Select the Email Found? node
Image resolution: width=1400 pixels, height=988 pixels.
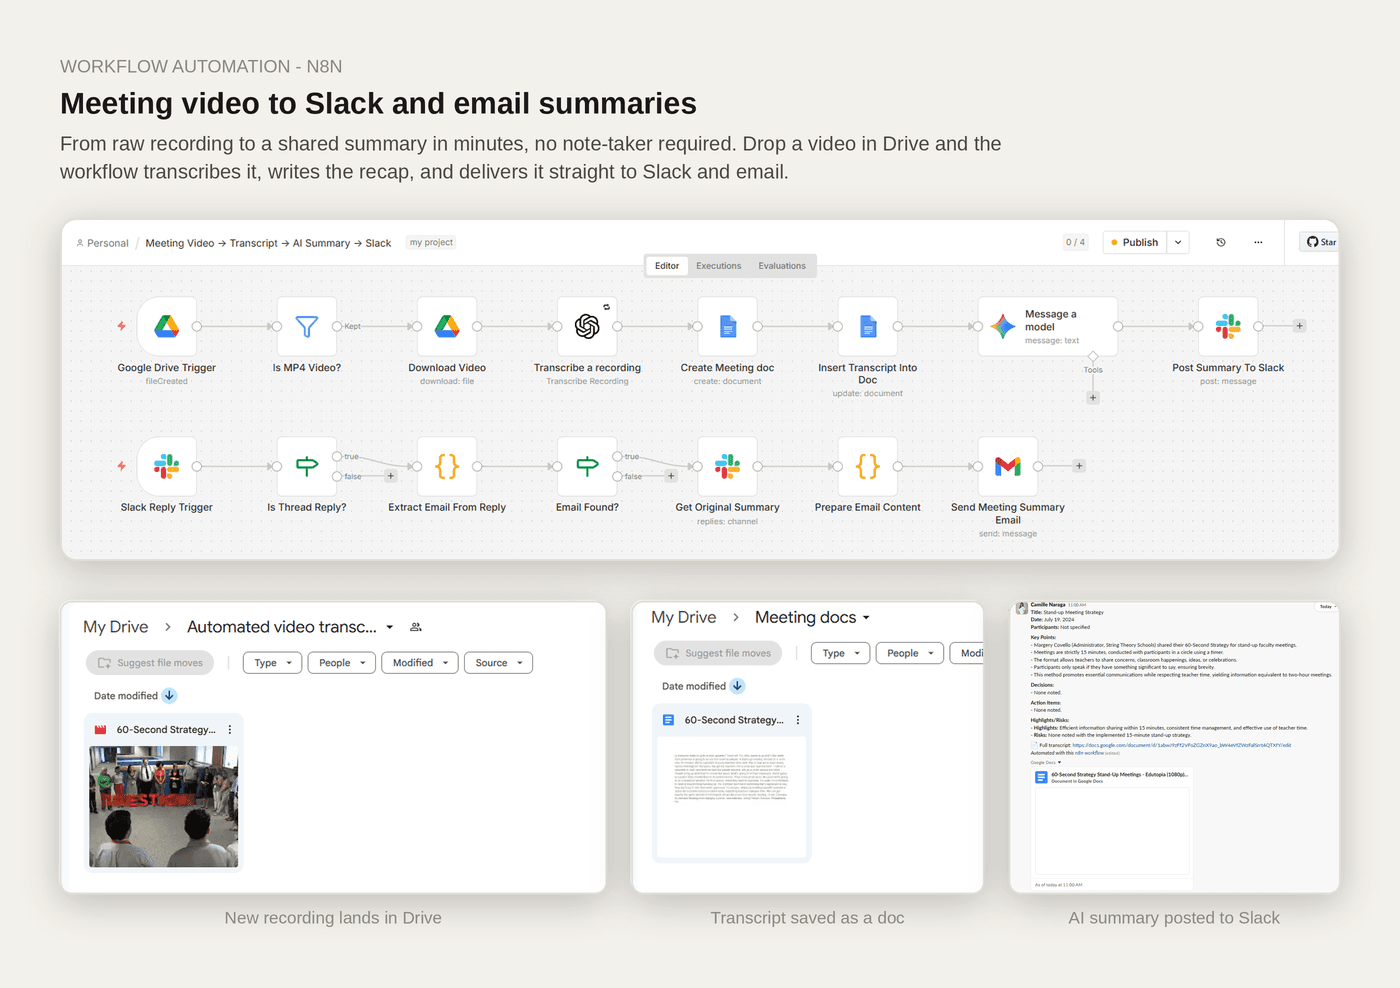(x=587, y=466)
